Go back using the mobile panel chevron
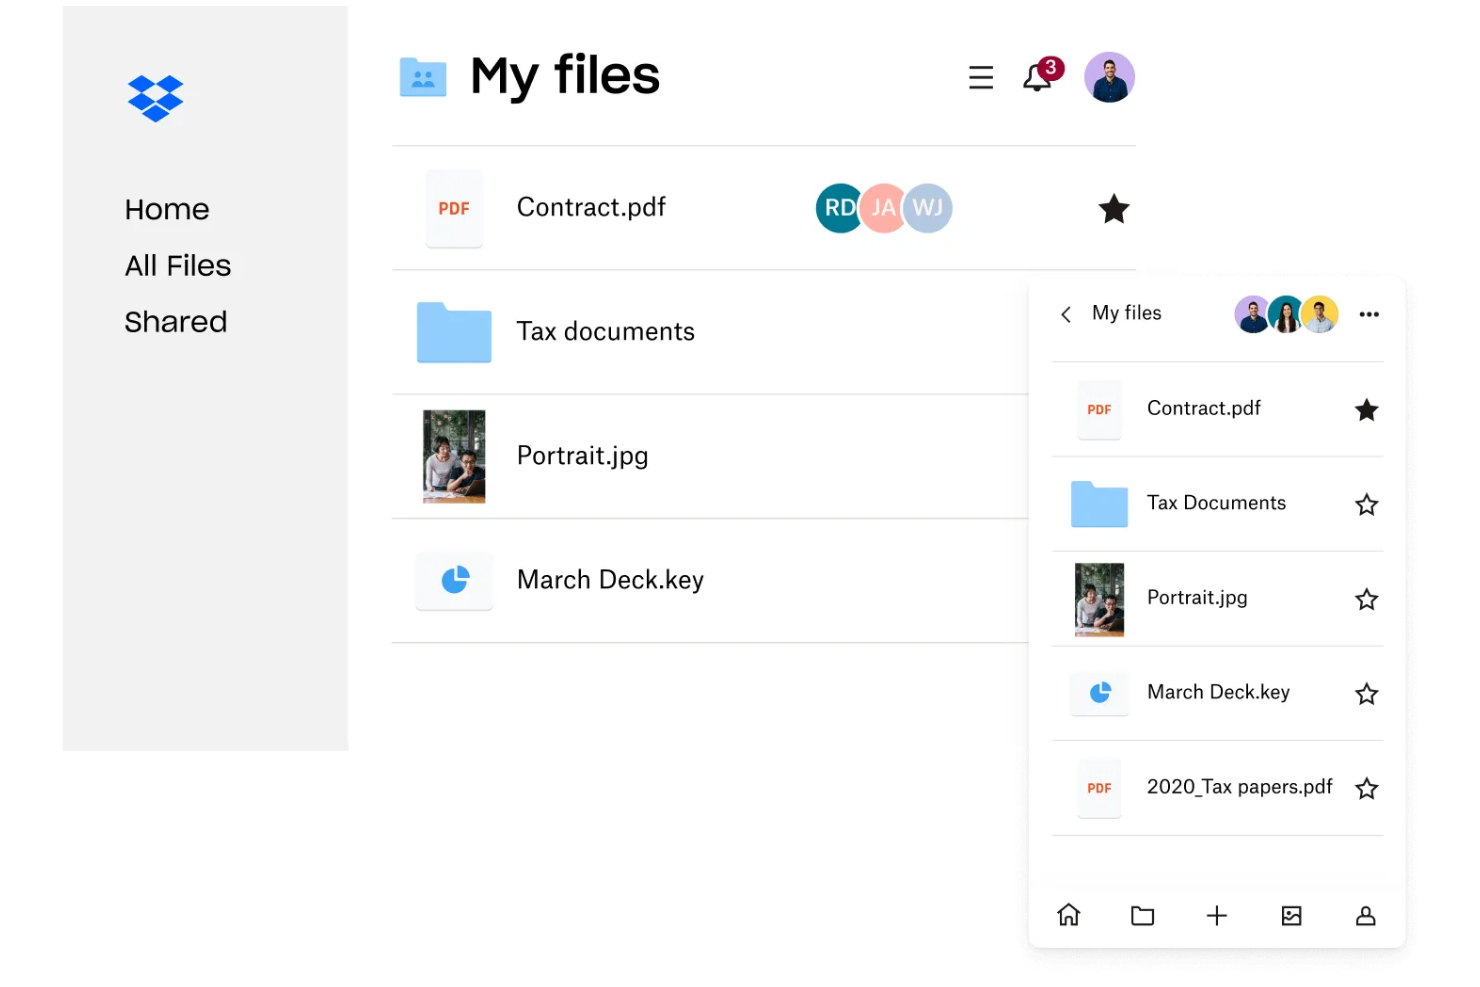This screenshot has height=987, width=1480. pyautogui.click(x=1066, y=314)
